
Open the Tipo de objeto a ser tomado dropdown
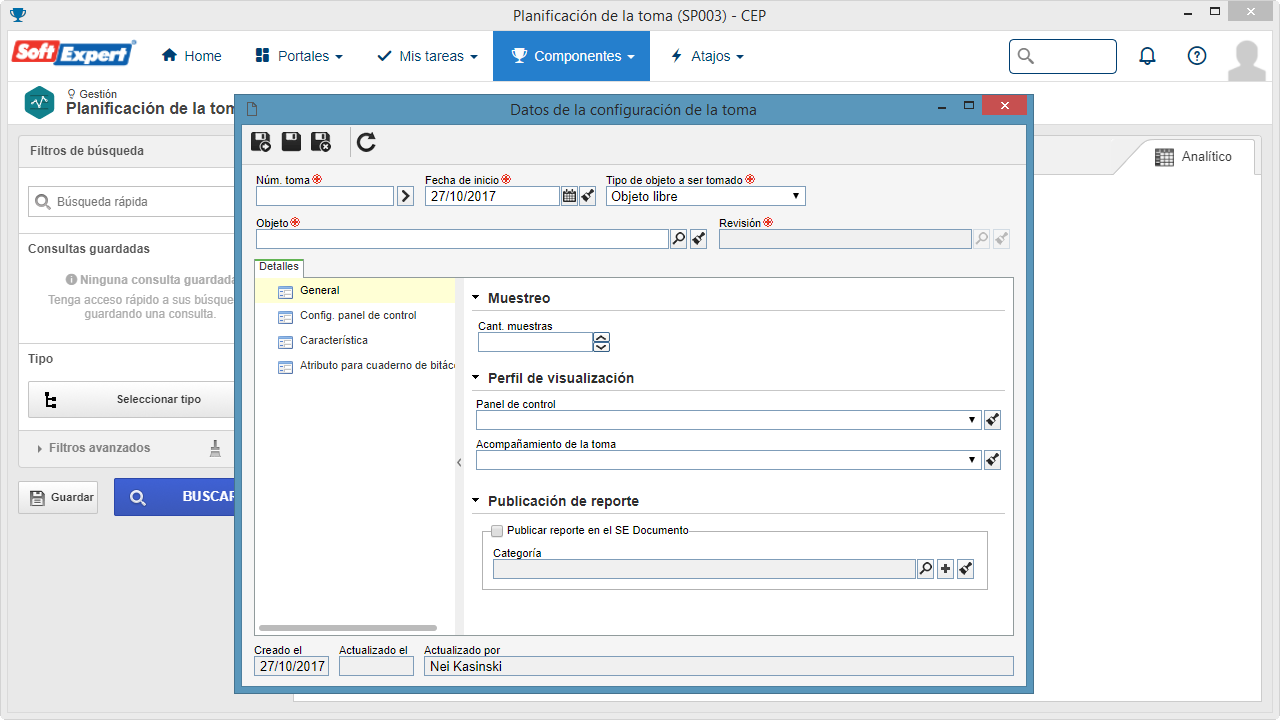pos(705,196)
